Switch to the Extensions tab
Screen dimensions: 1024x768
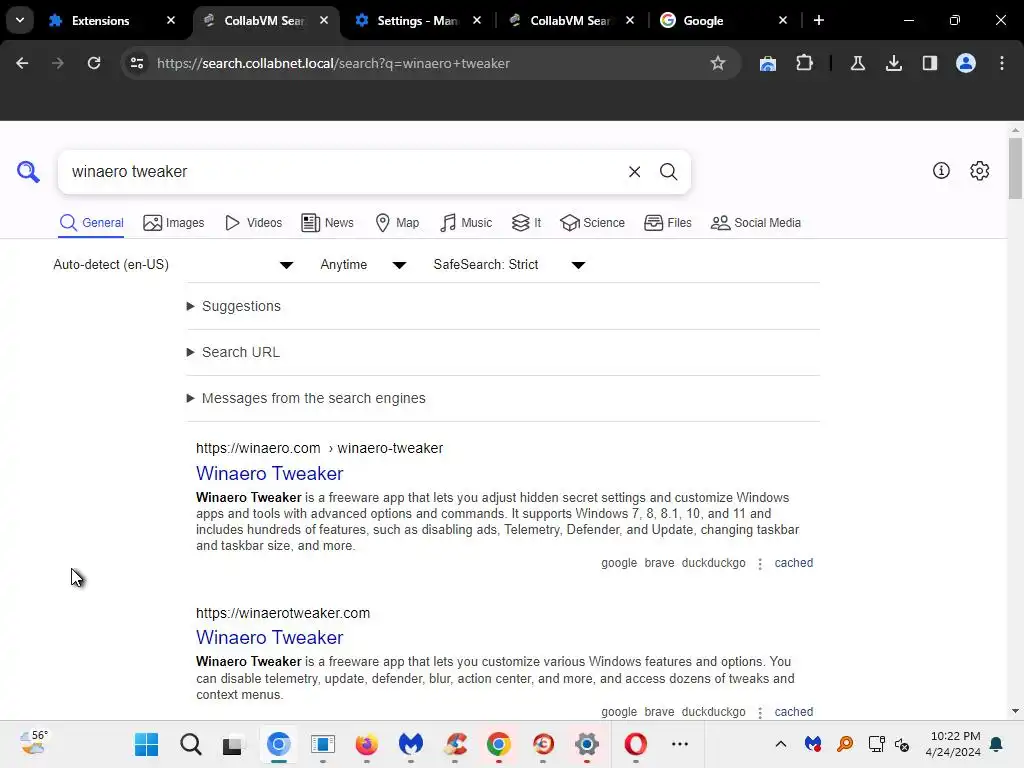pyautogui.click(x=99, y=20)
